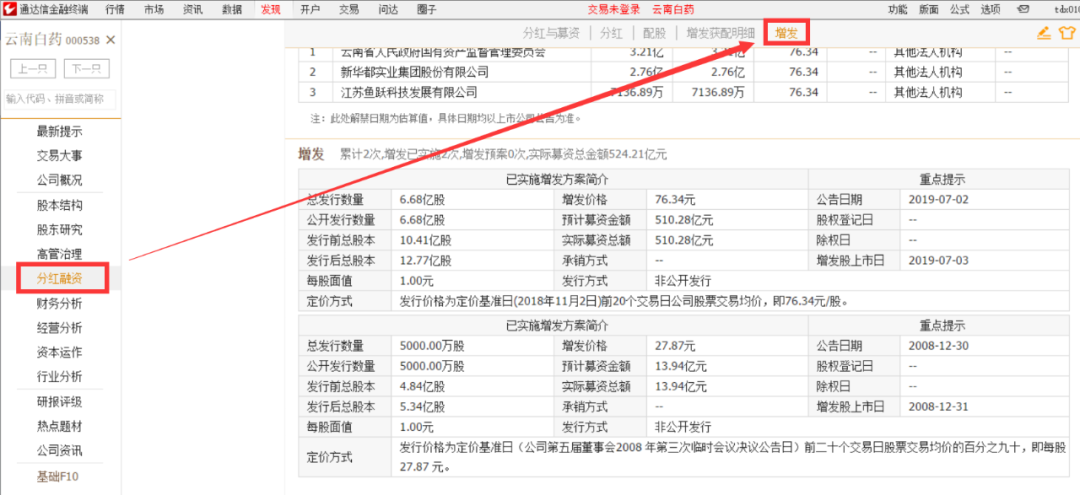Select the 增发 tab
This screenshot has width=1080, height=495.
coord(786,33)
